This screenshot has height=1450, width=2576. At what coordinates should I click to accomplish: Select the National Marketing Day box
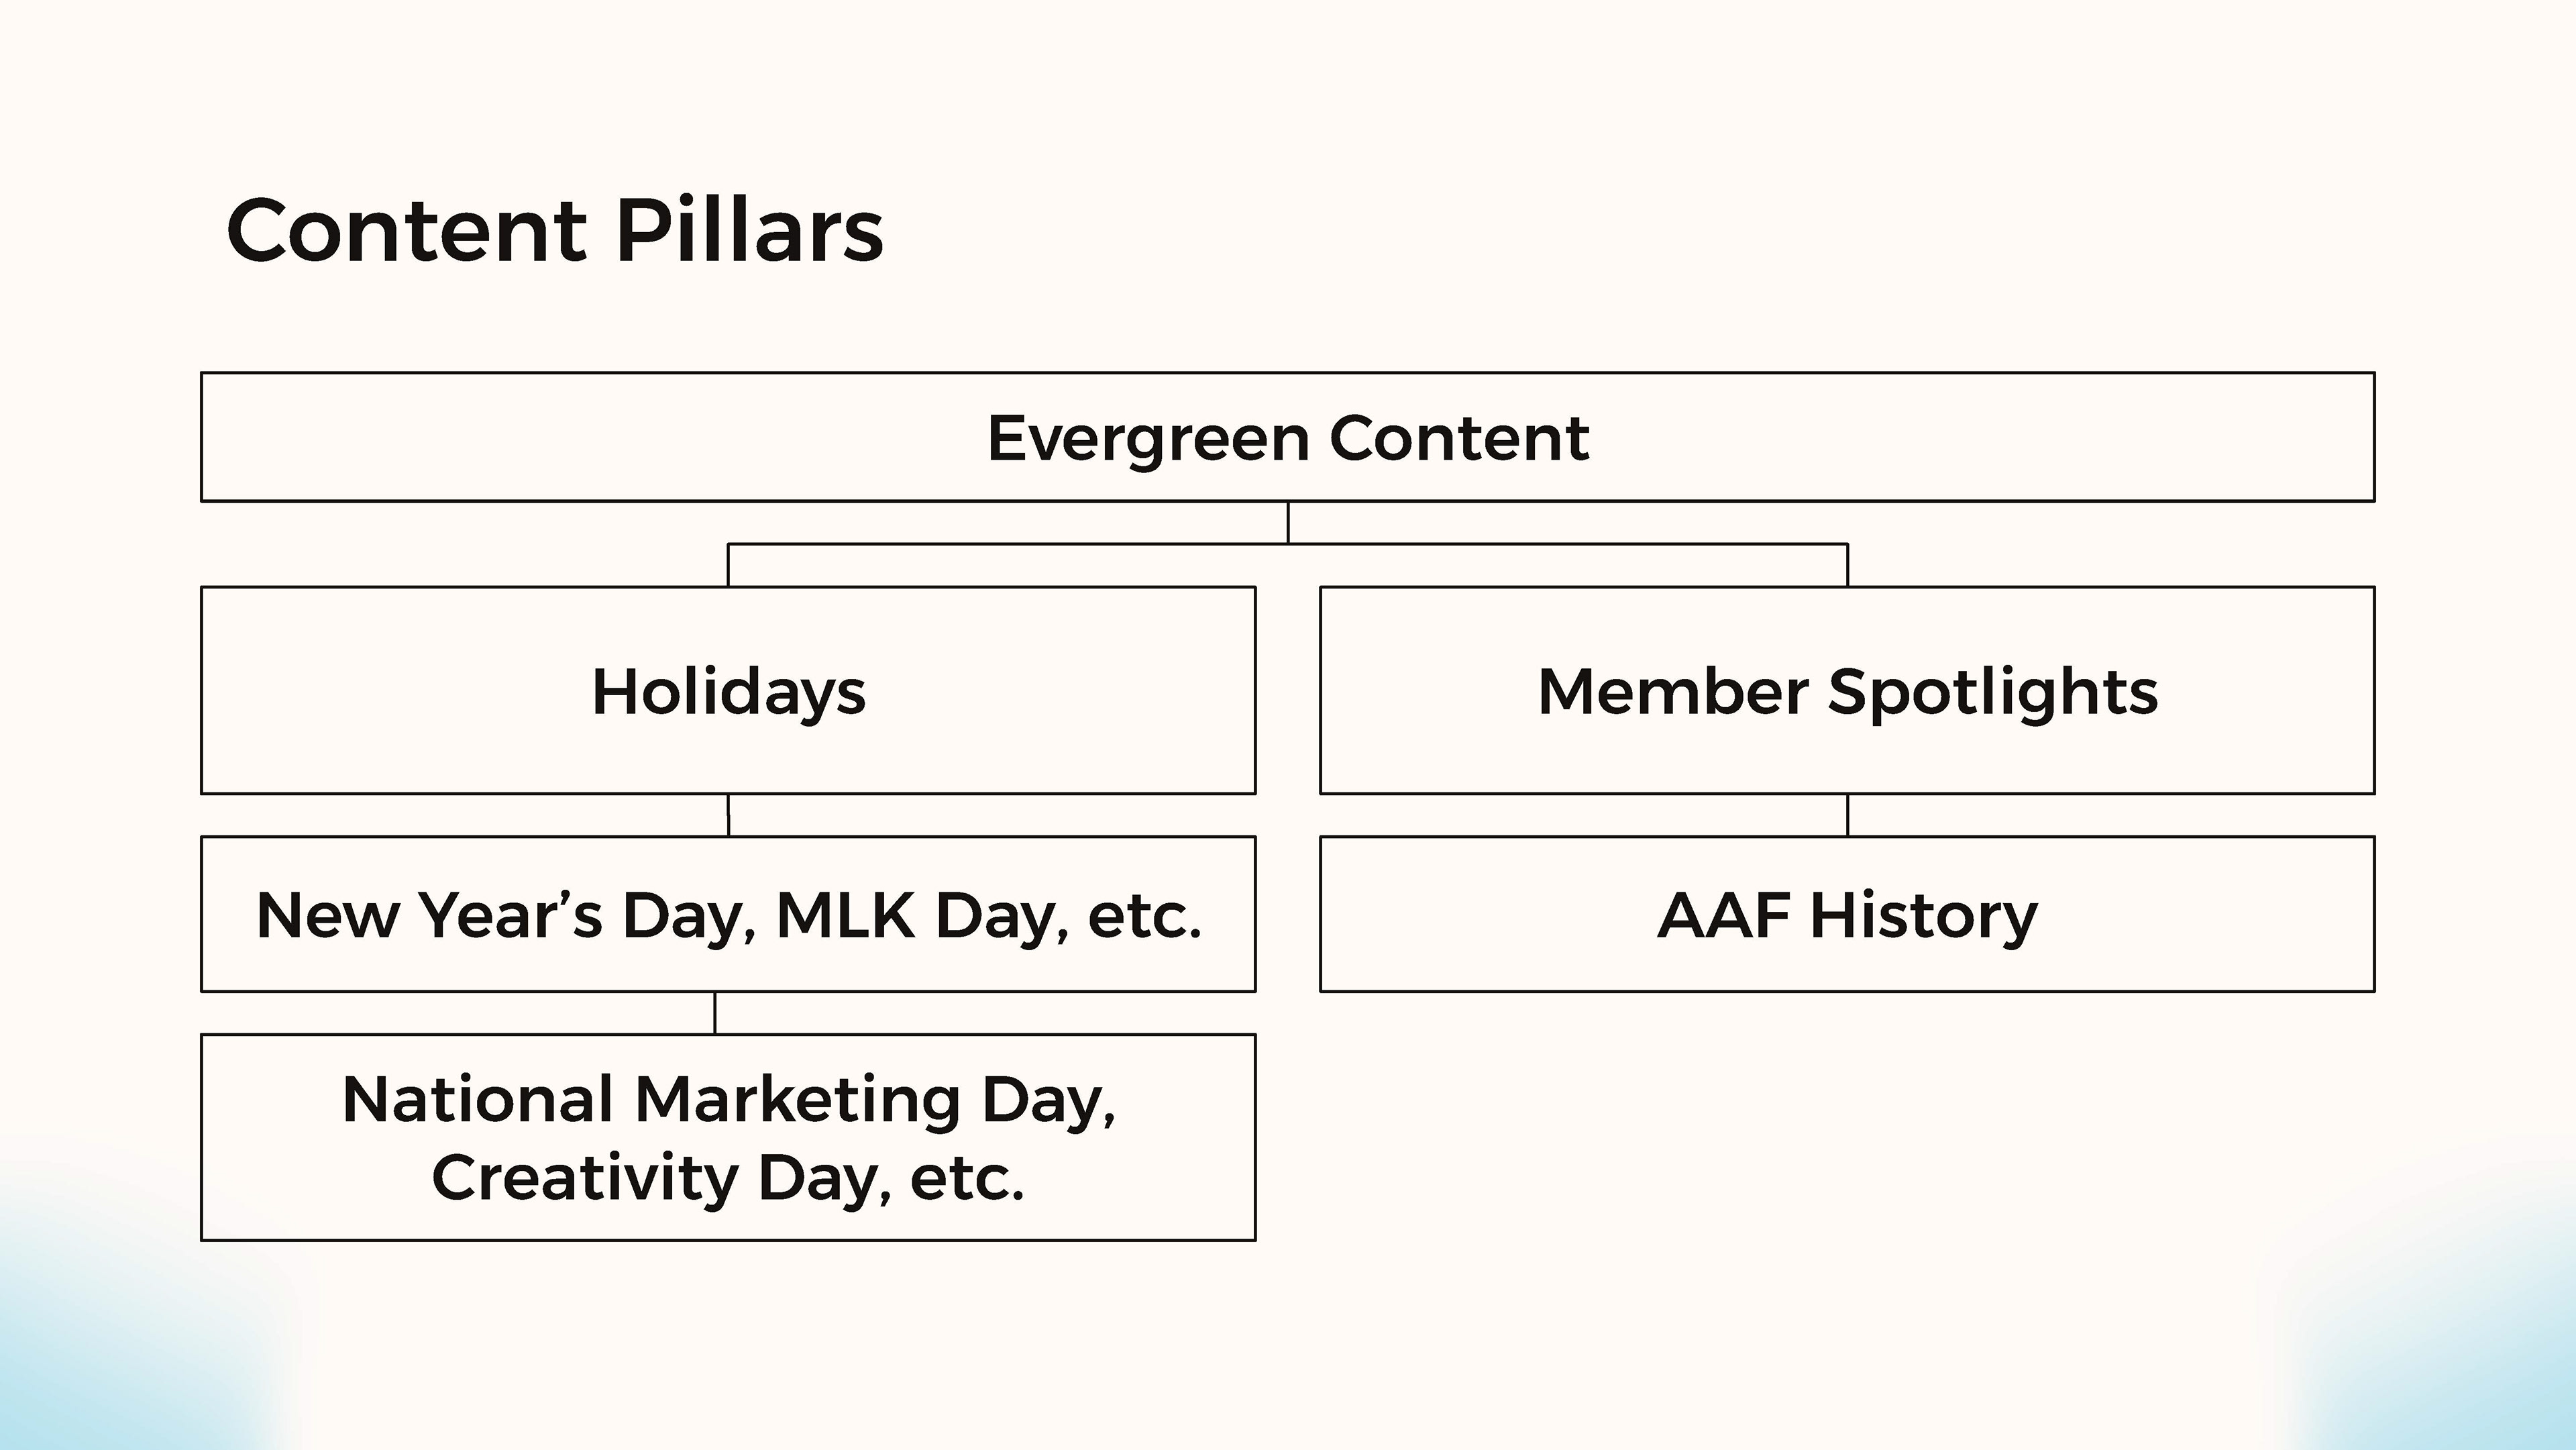(728, 1137)
